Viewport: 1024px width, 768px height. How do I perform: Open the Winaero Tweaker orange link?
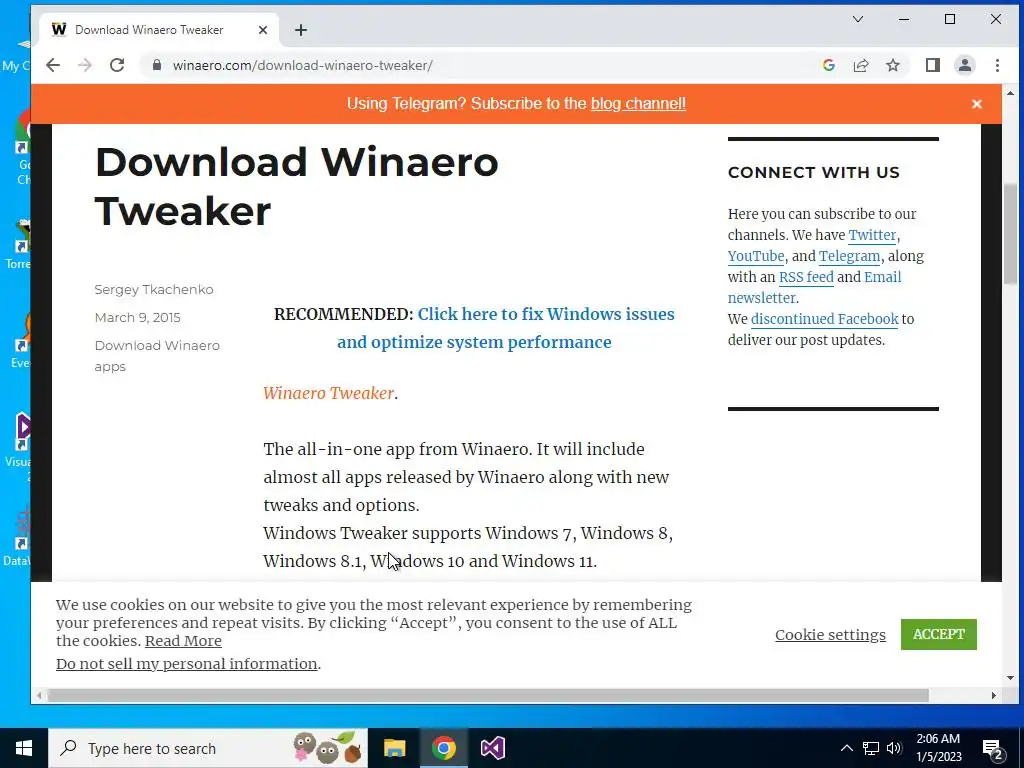[328, 393]
